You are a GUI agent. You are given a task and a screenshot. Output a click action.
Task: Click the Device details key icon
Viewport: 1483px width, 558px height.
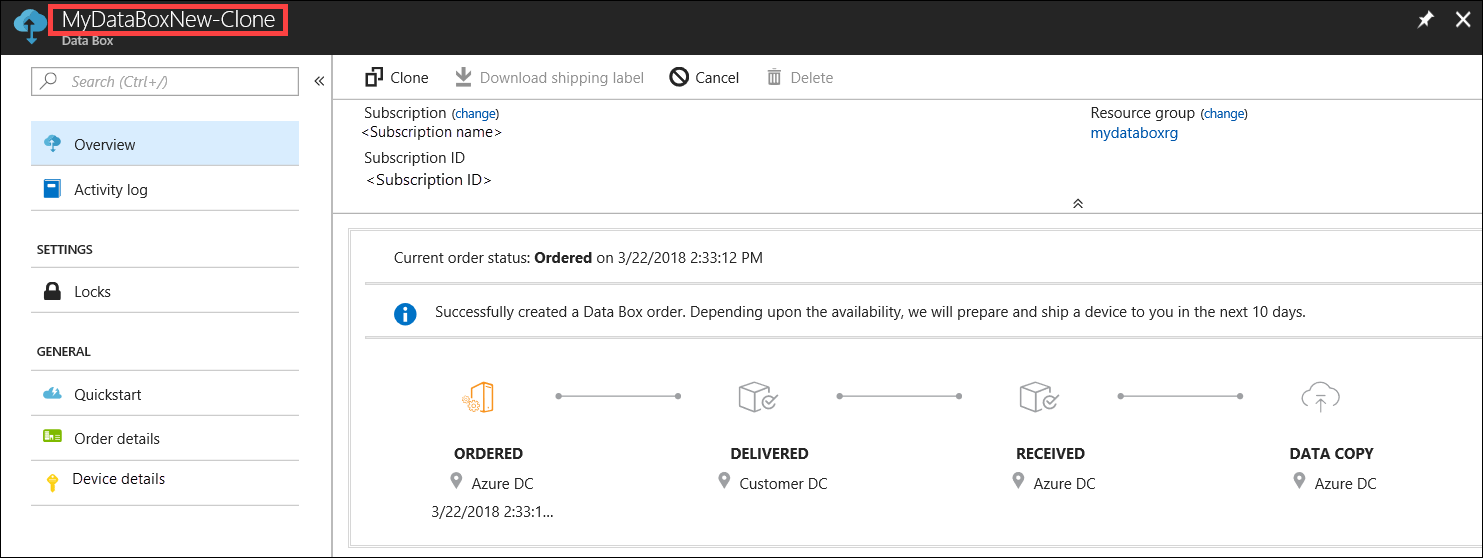click(53, 482)
